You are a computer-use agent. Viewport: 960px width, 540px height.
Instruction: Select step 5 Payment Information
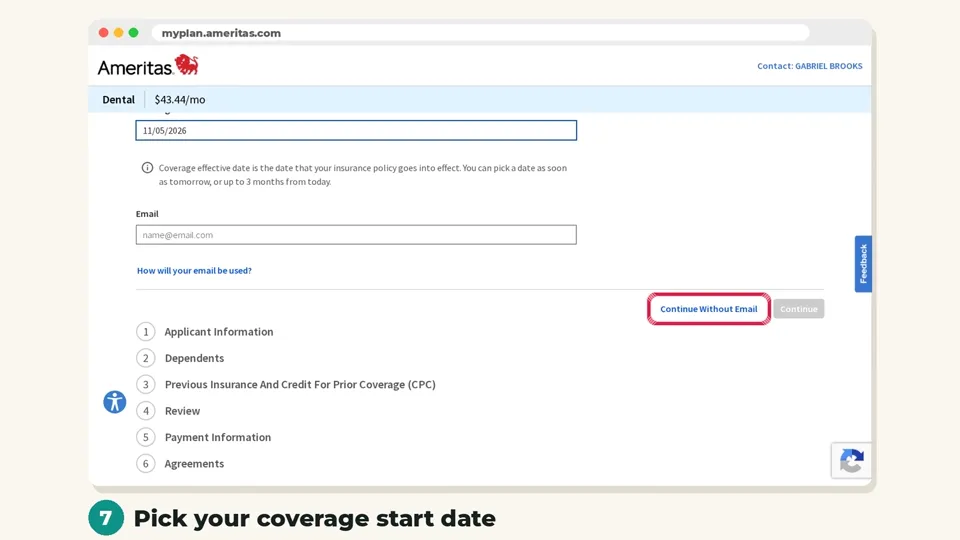[204, 437]
